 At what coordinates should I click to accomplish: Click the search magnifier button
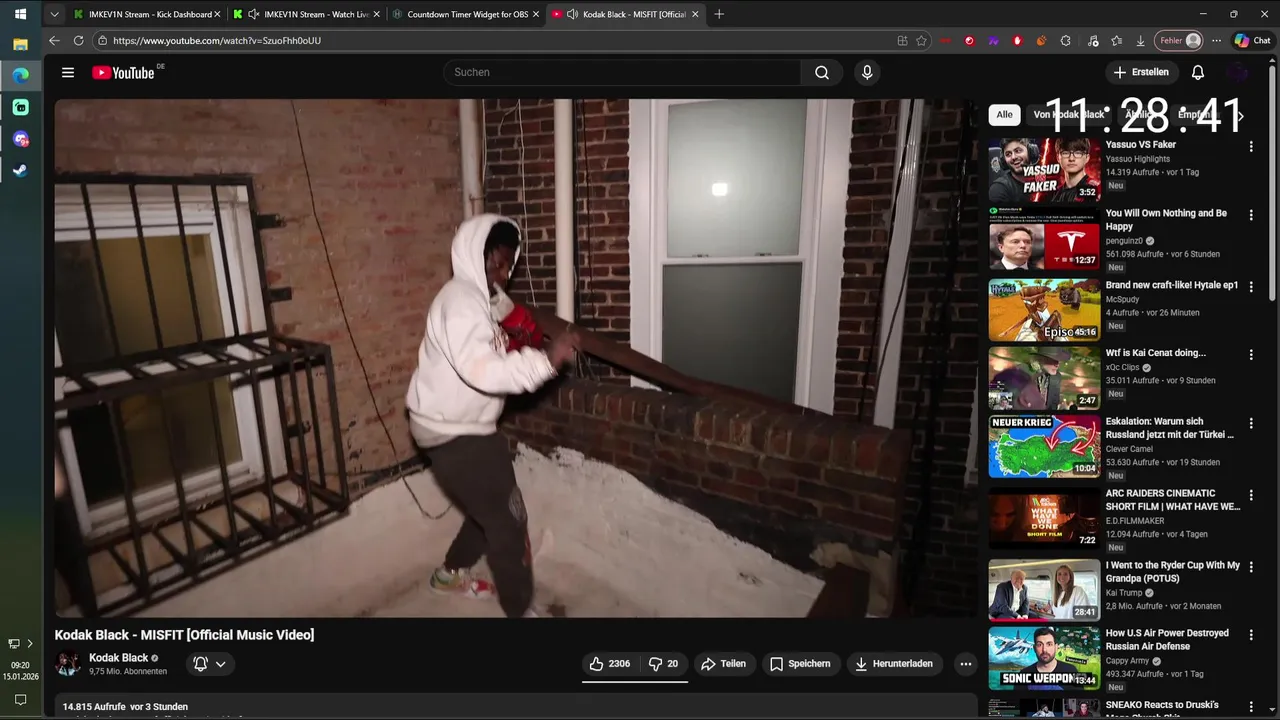[822, 72]
